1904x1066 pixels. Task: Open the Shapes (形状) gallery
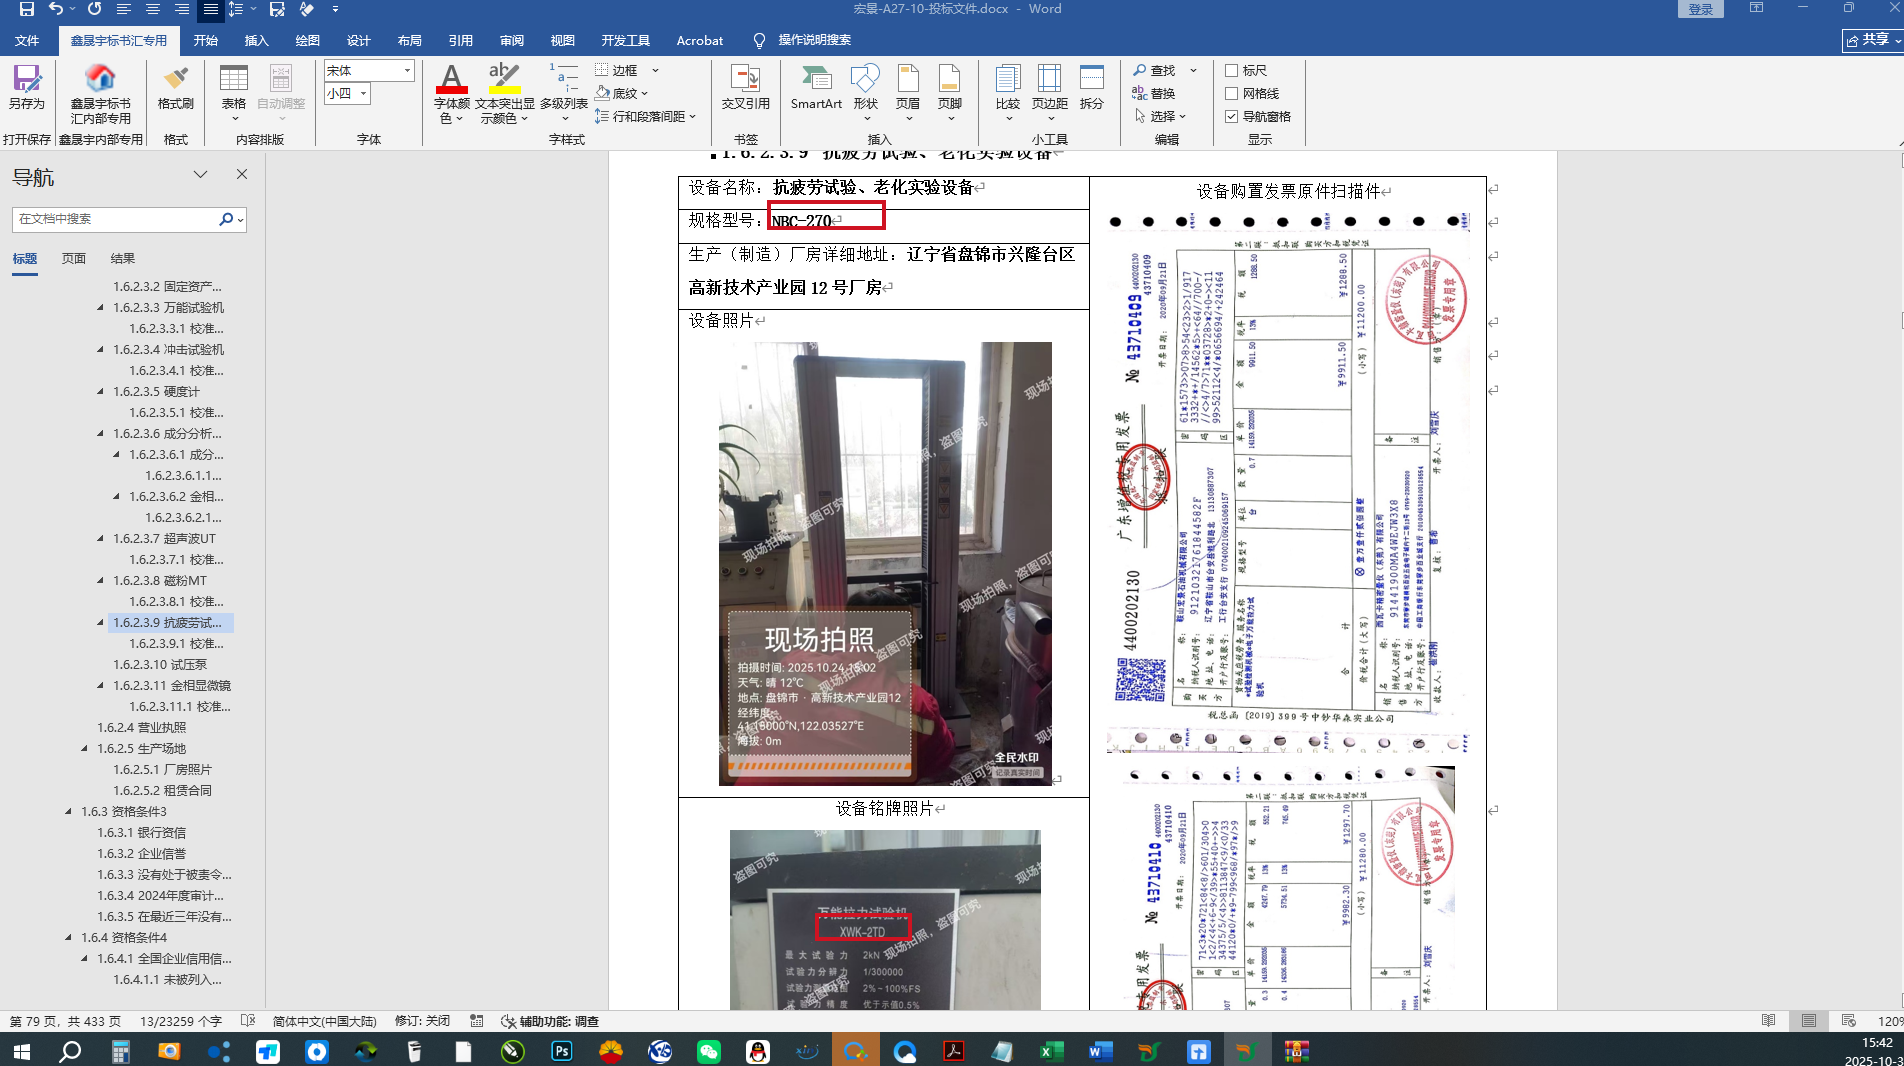(x=866, y=92)
